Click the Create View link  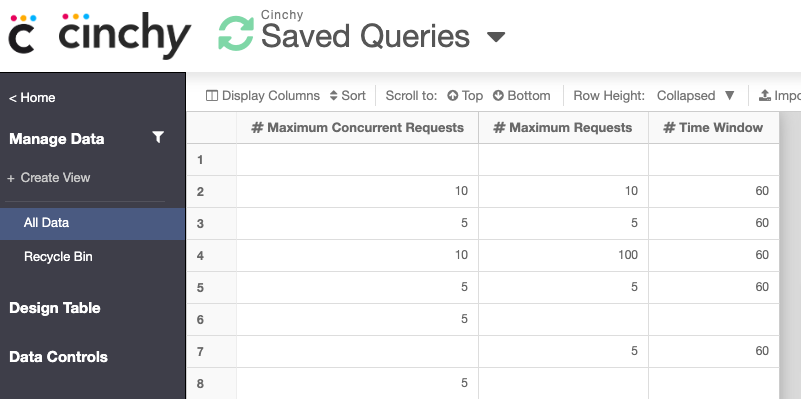49,178
